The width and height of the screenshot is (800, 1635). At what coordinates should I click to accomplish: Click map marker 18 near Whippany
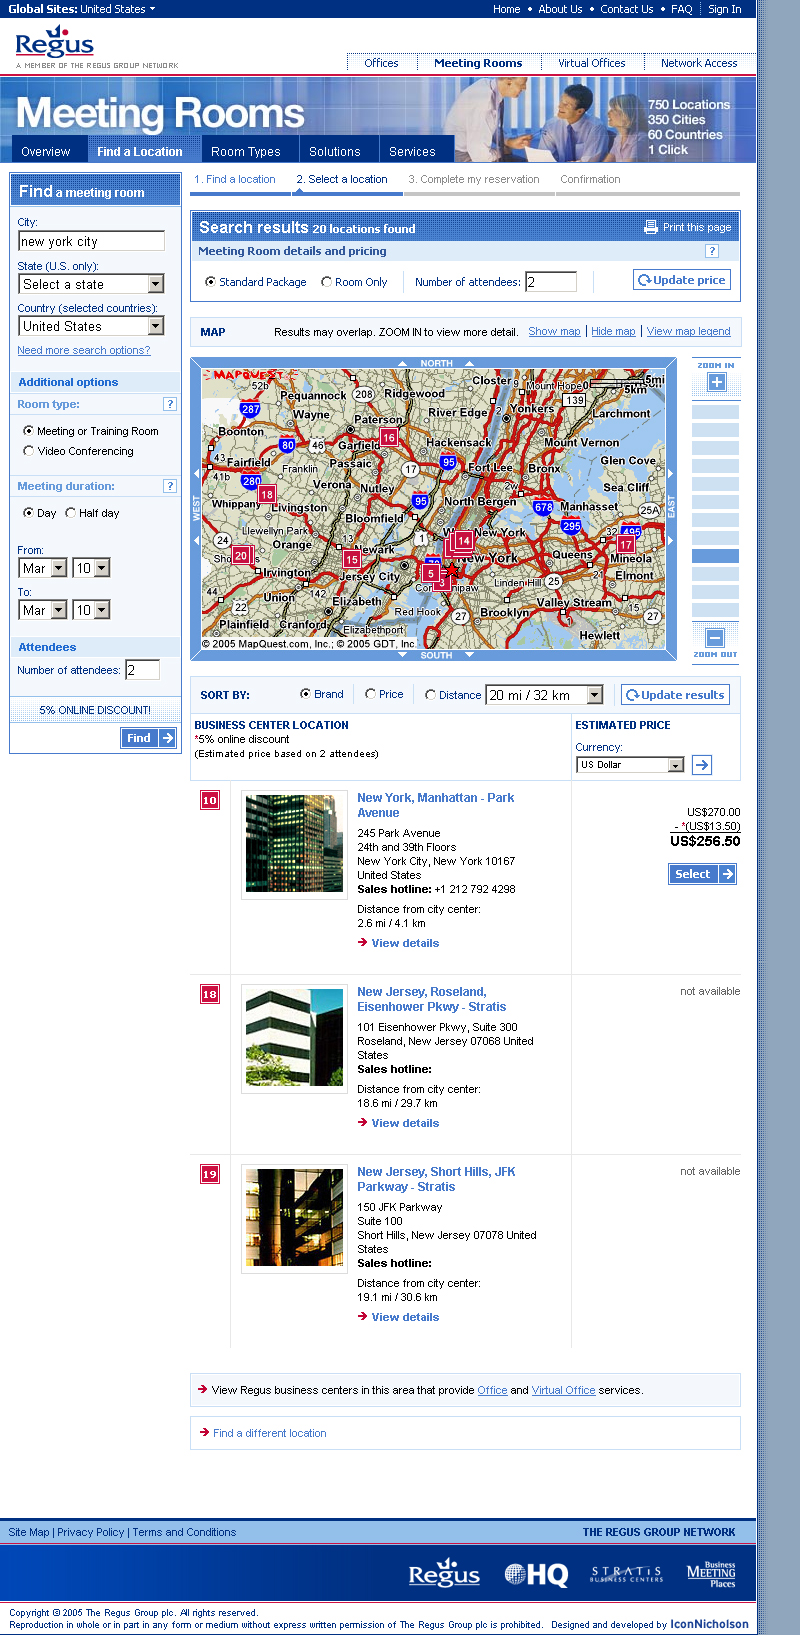tap(267, 494)
